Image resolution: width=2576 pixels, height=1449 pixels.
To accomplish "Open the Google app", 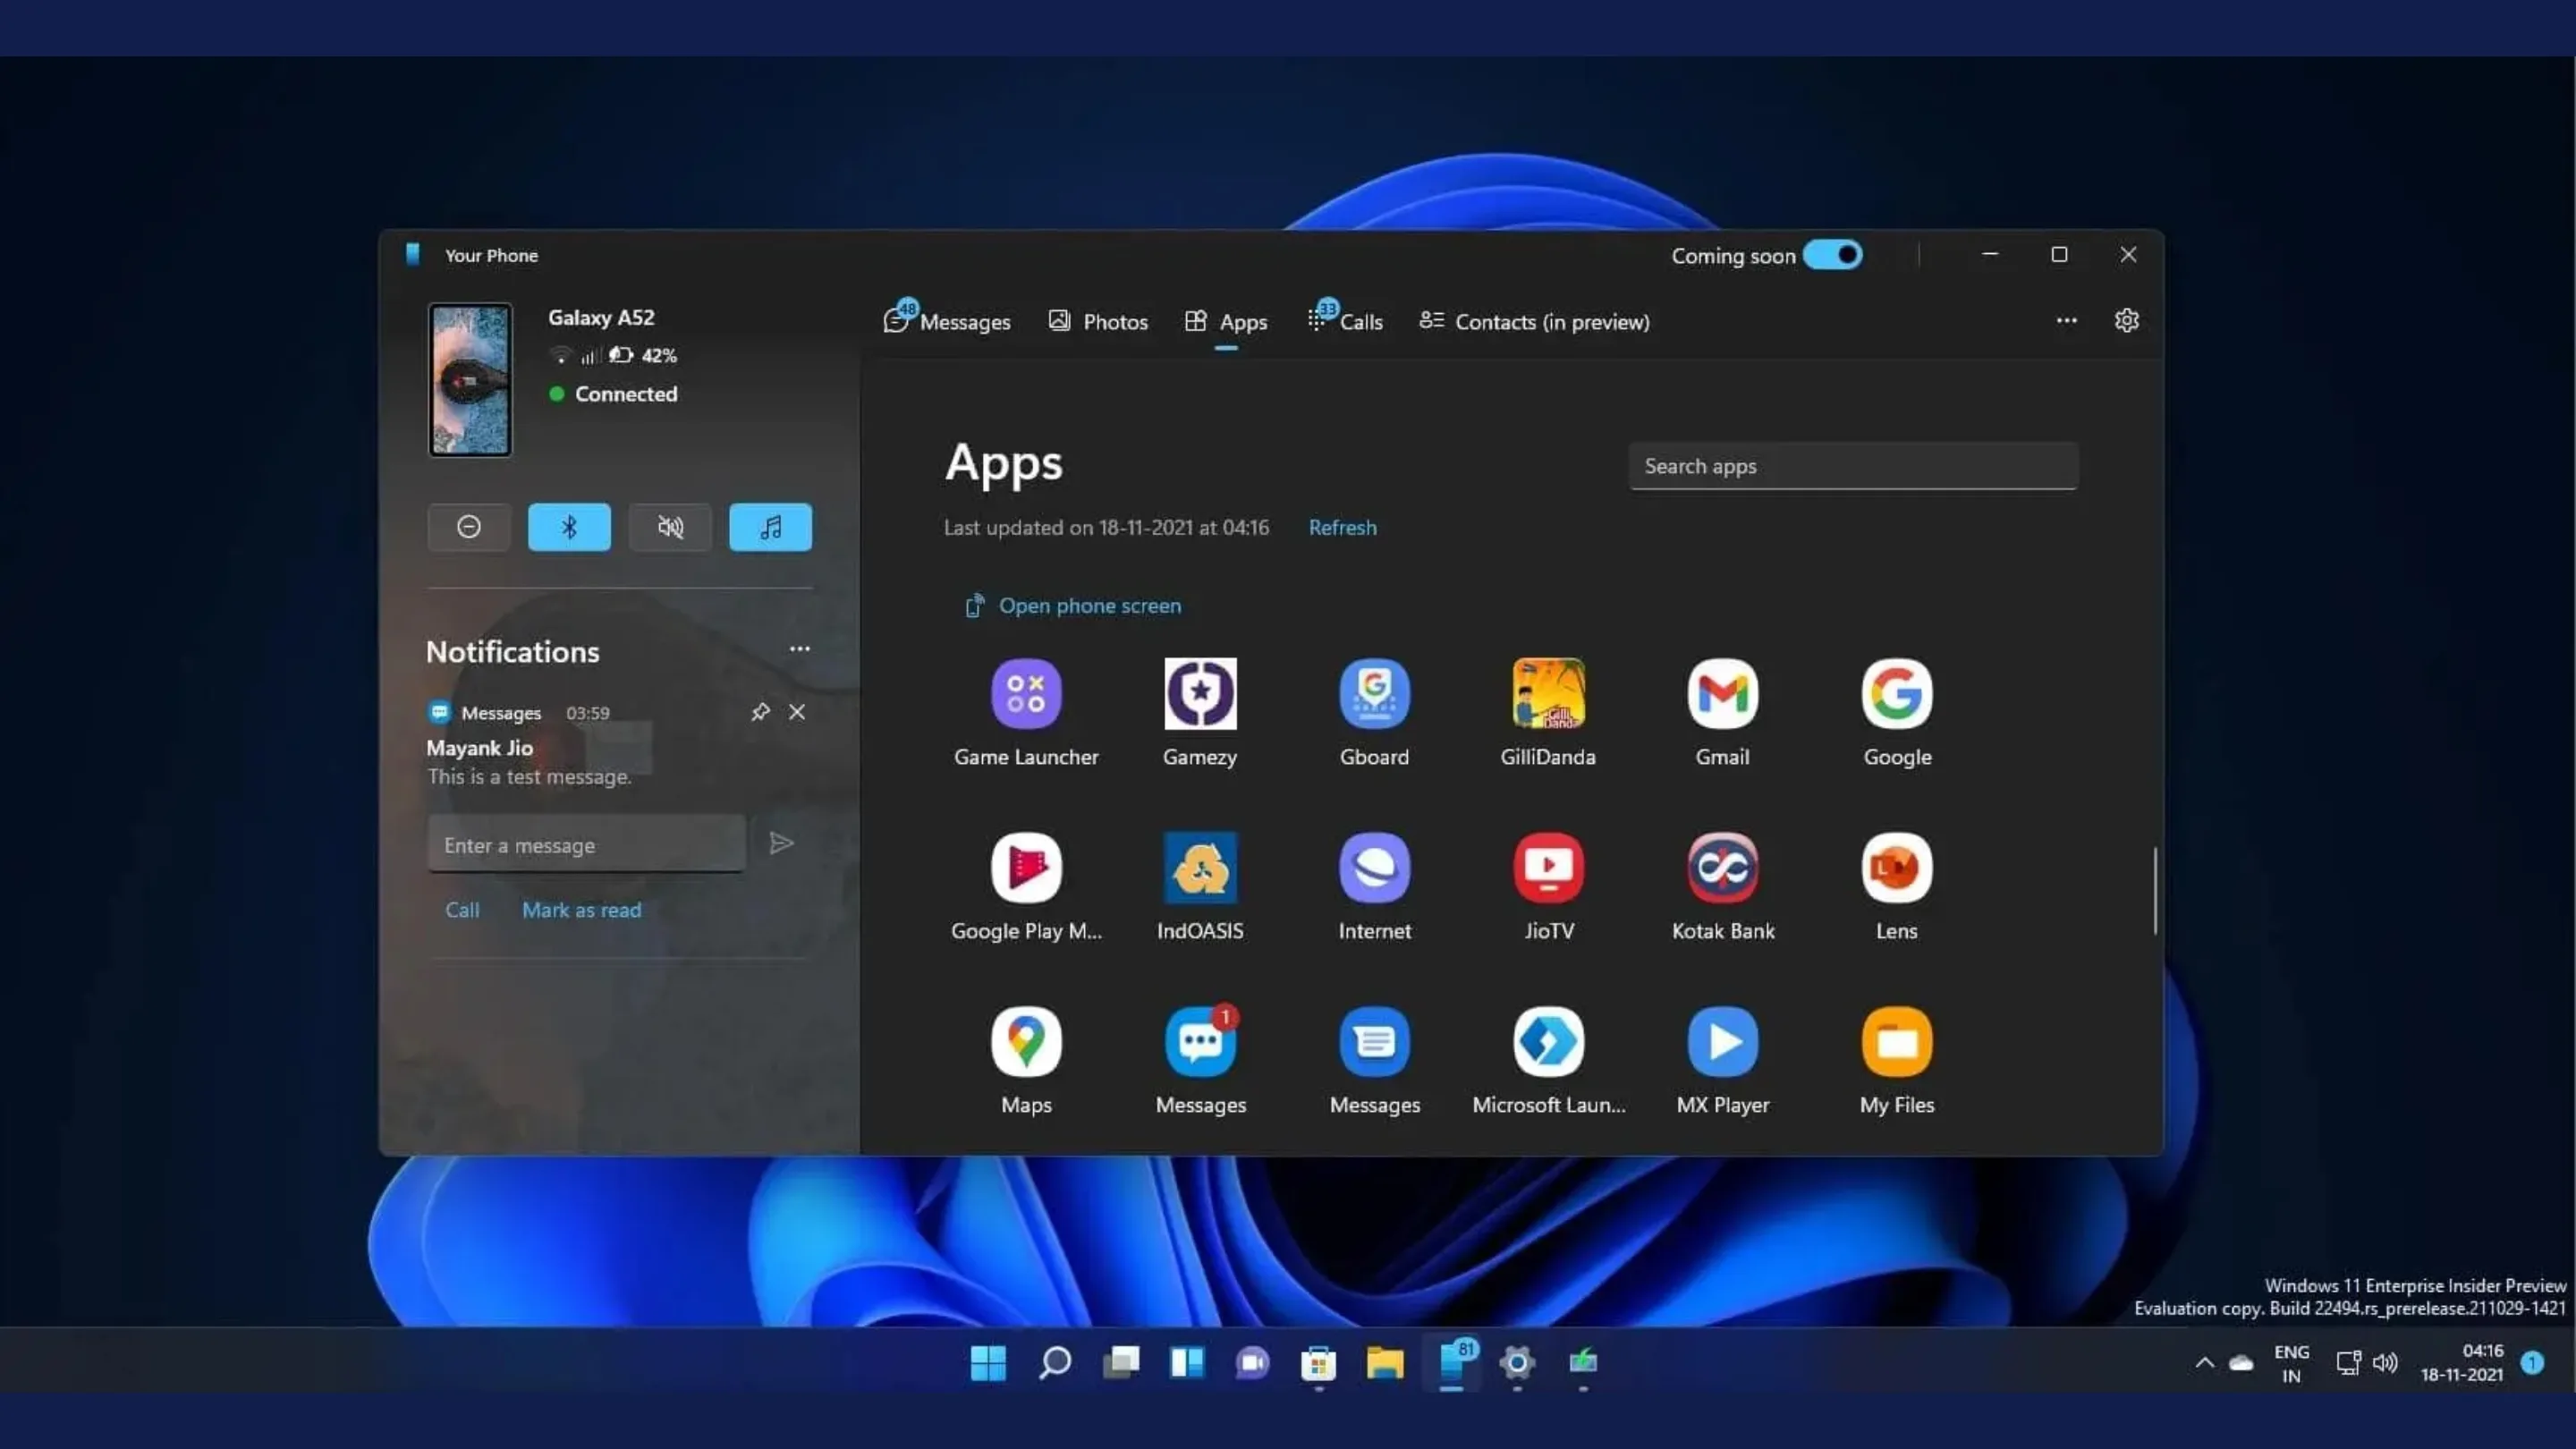I will click(1897, 712).
